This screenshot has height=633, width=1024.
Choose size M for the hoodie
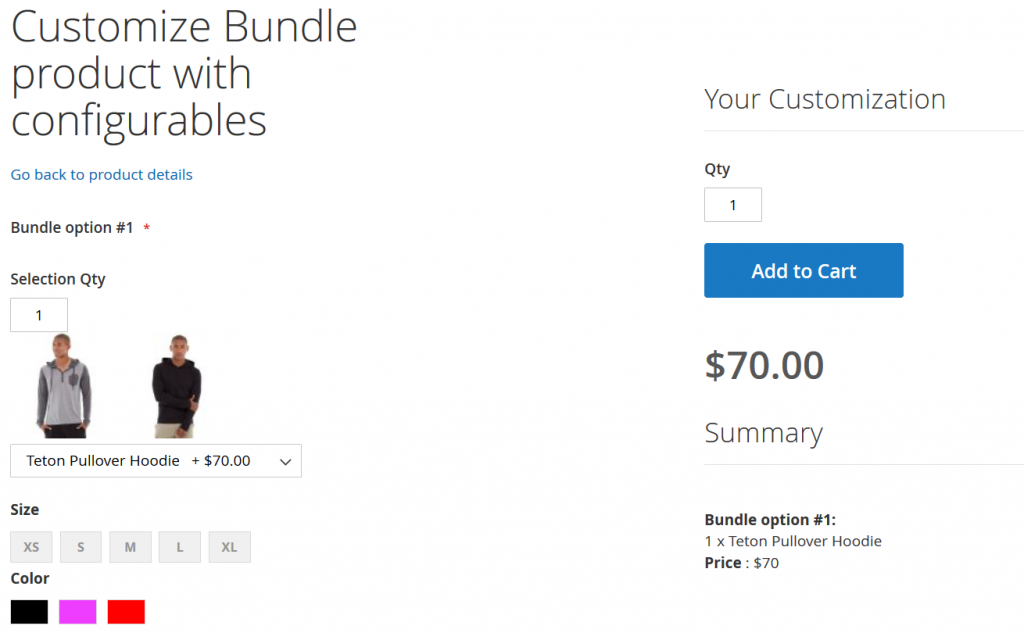coord(130,547)
